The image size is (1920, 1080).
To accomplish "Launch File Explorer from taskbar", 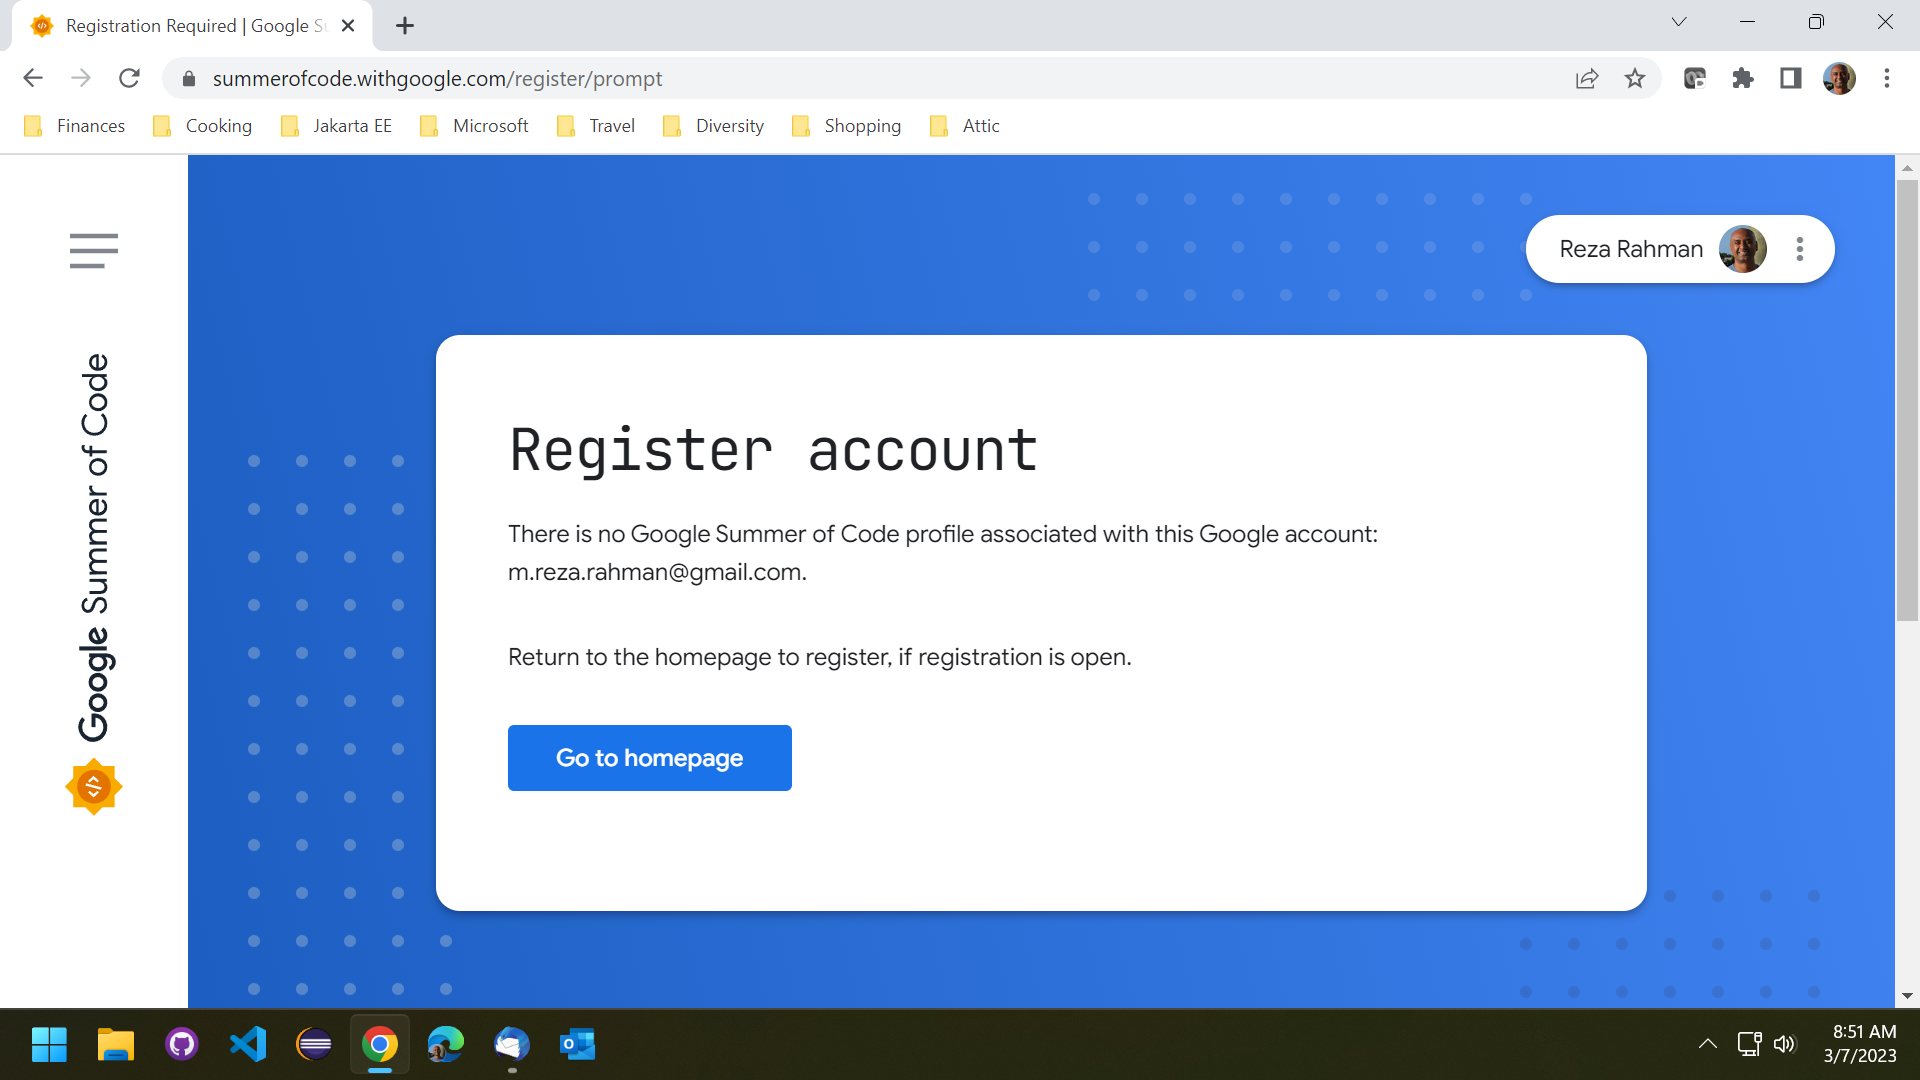I will (x=116, y=1045).
